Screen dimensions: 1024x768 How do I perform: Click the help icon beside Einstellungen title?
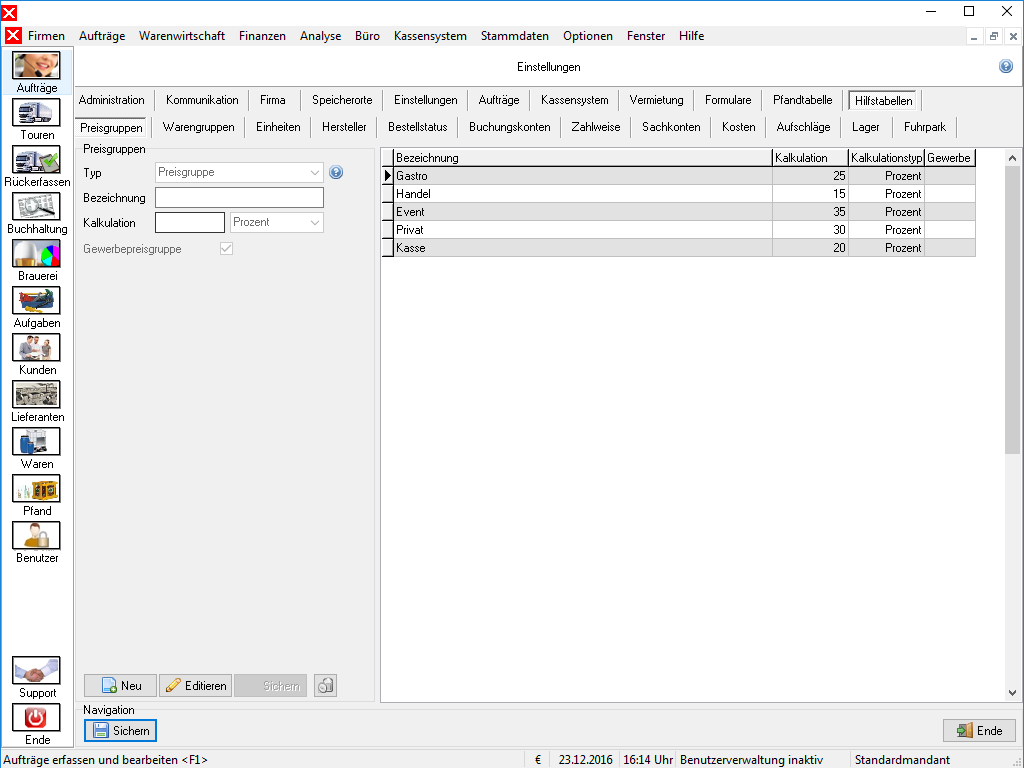pos(1006,66)
